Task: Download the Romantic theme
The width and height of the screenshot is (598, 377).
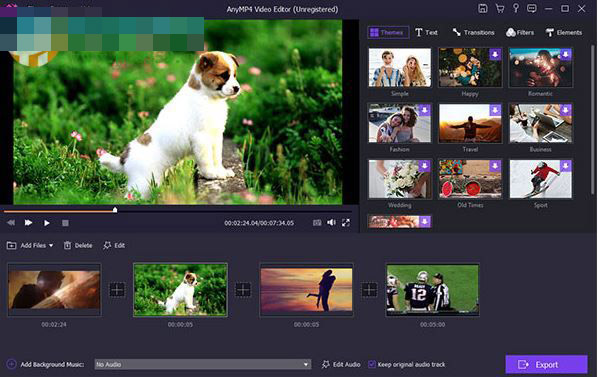Action: [566, 54]
